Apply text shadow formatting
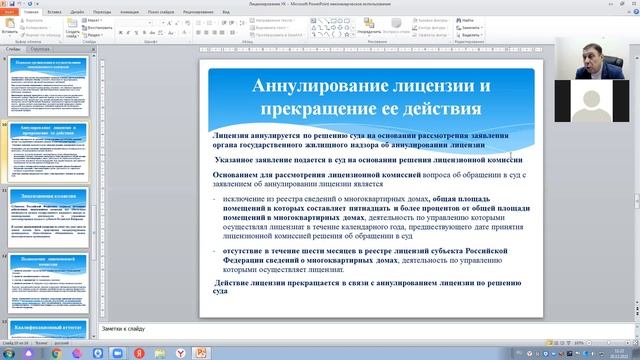This screenshot has width=640, height=360. [144, 33]
